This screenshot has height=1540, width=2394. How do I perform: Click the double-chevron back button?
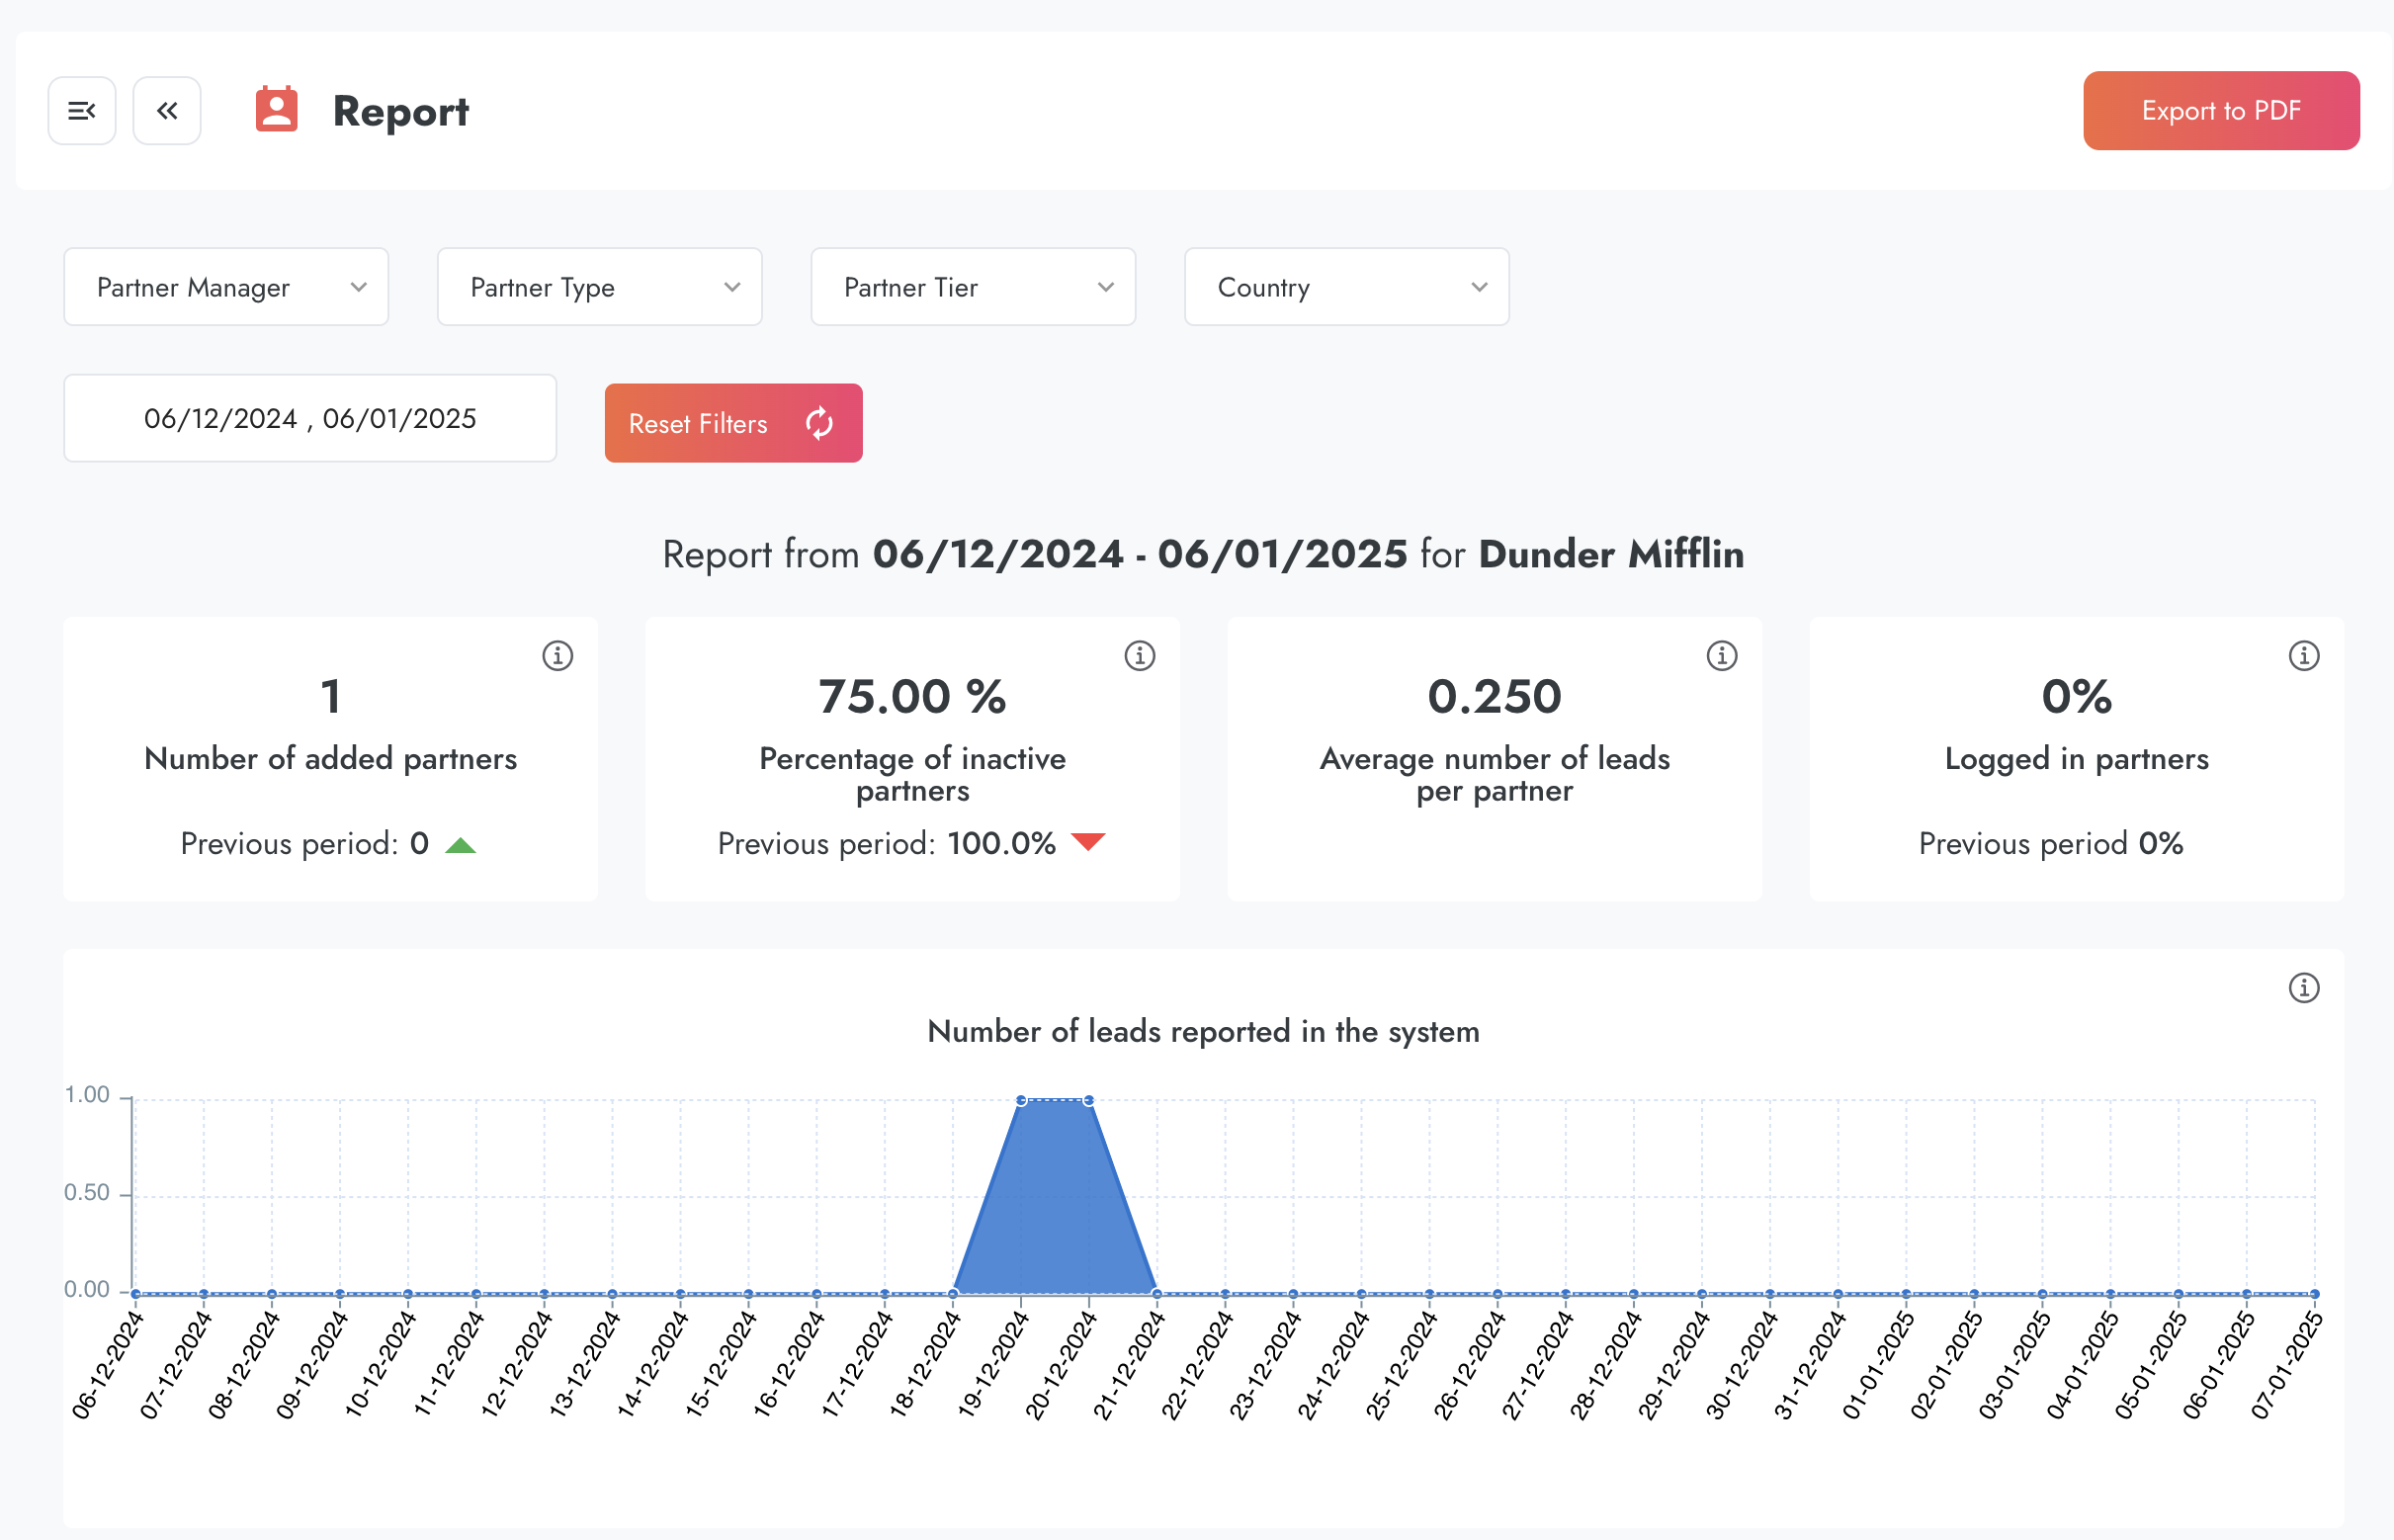(x=167, y=111)
